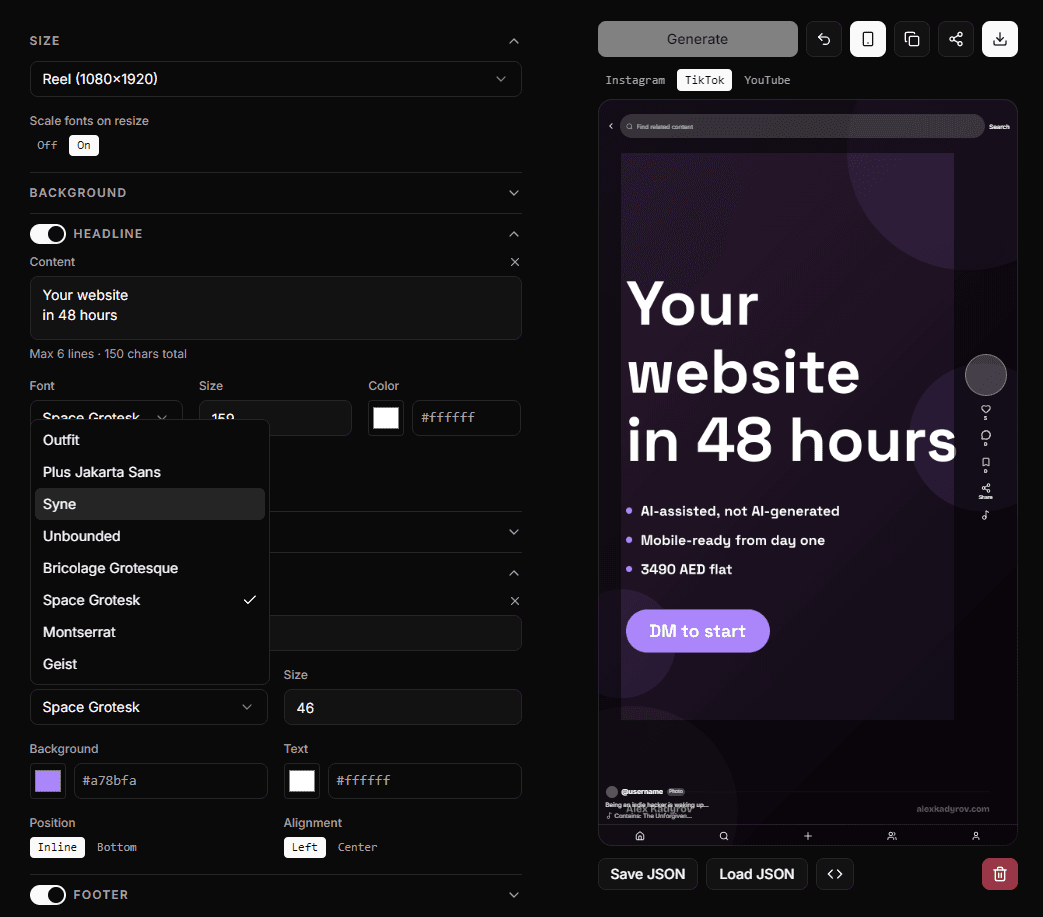Image resolution: width=1043 pixels, height=917 pixels.
Task: Select Montserrat font option
Action: (150, 632)
